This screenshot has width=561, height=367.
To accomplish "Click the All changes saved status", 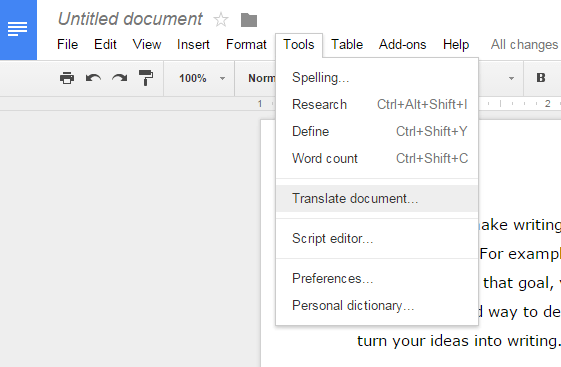I will point(525,45).
